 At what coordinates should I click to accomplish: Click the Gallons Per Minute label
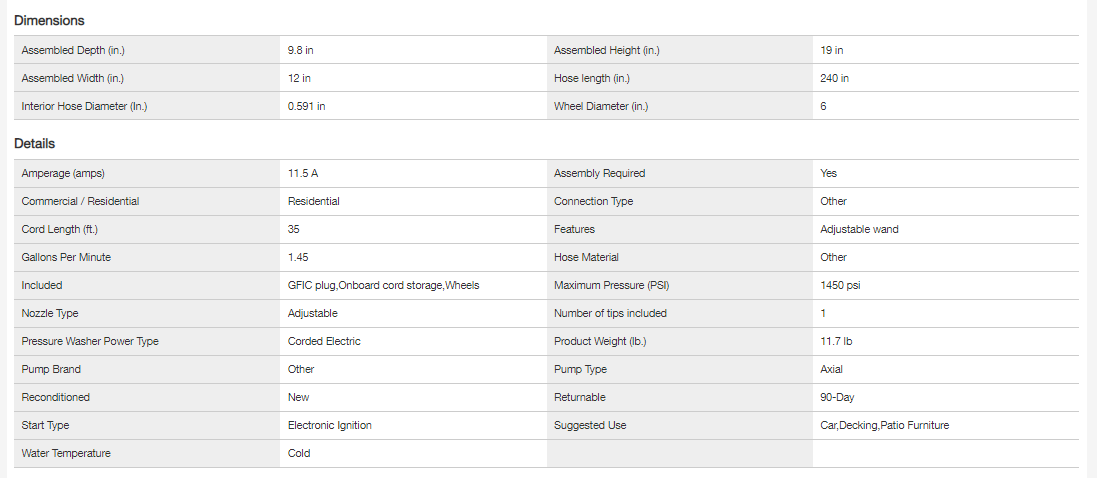click(x=66, y=257)
